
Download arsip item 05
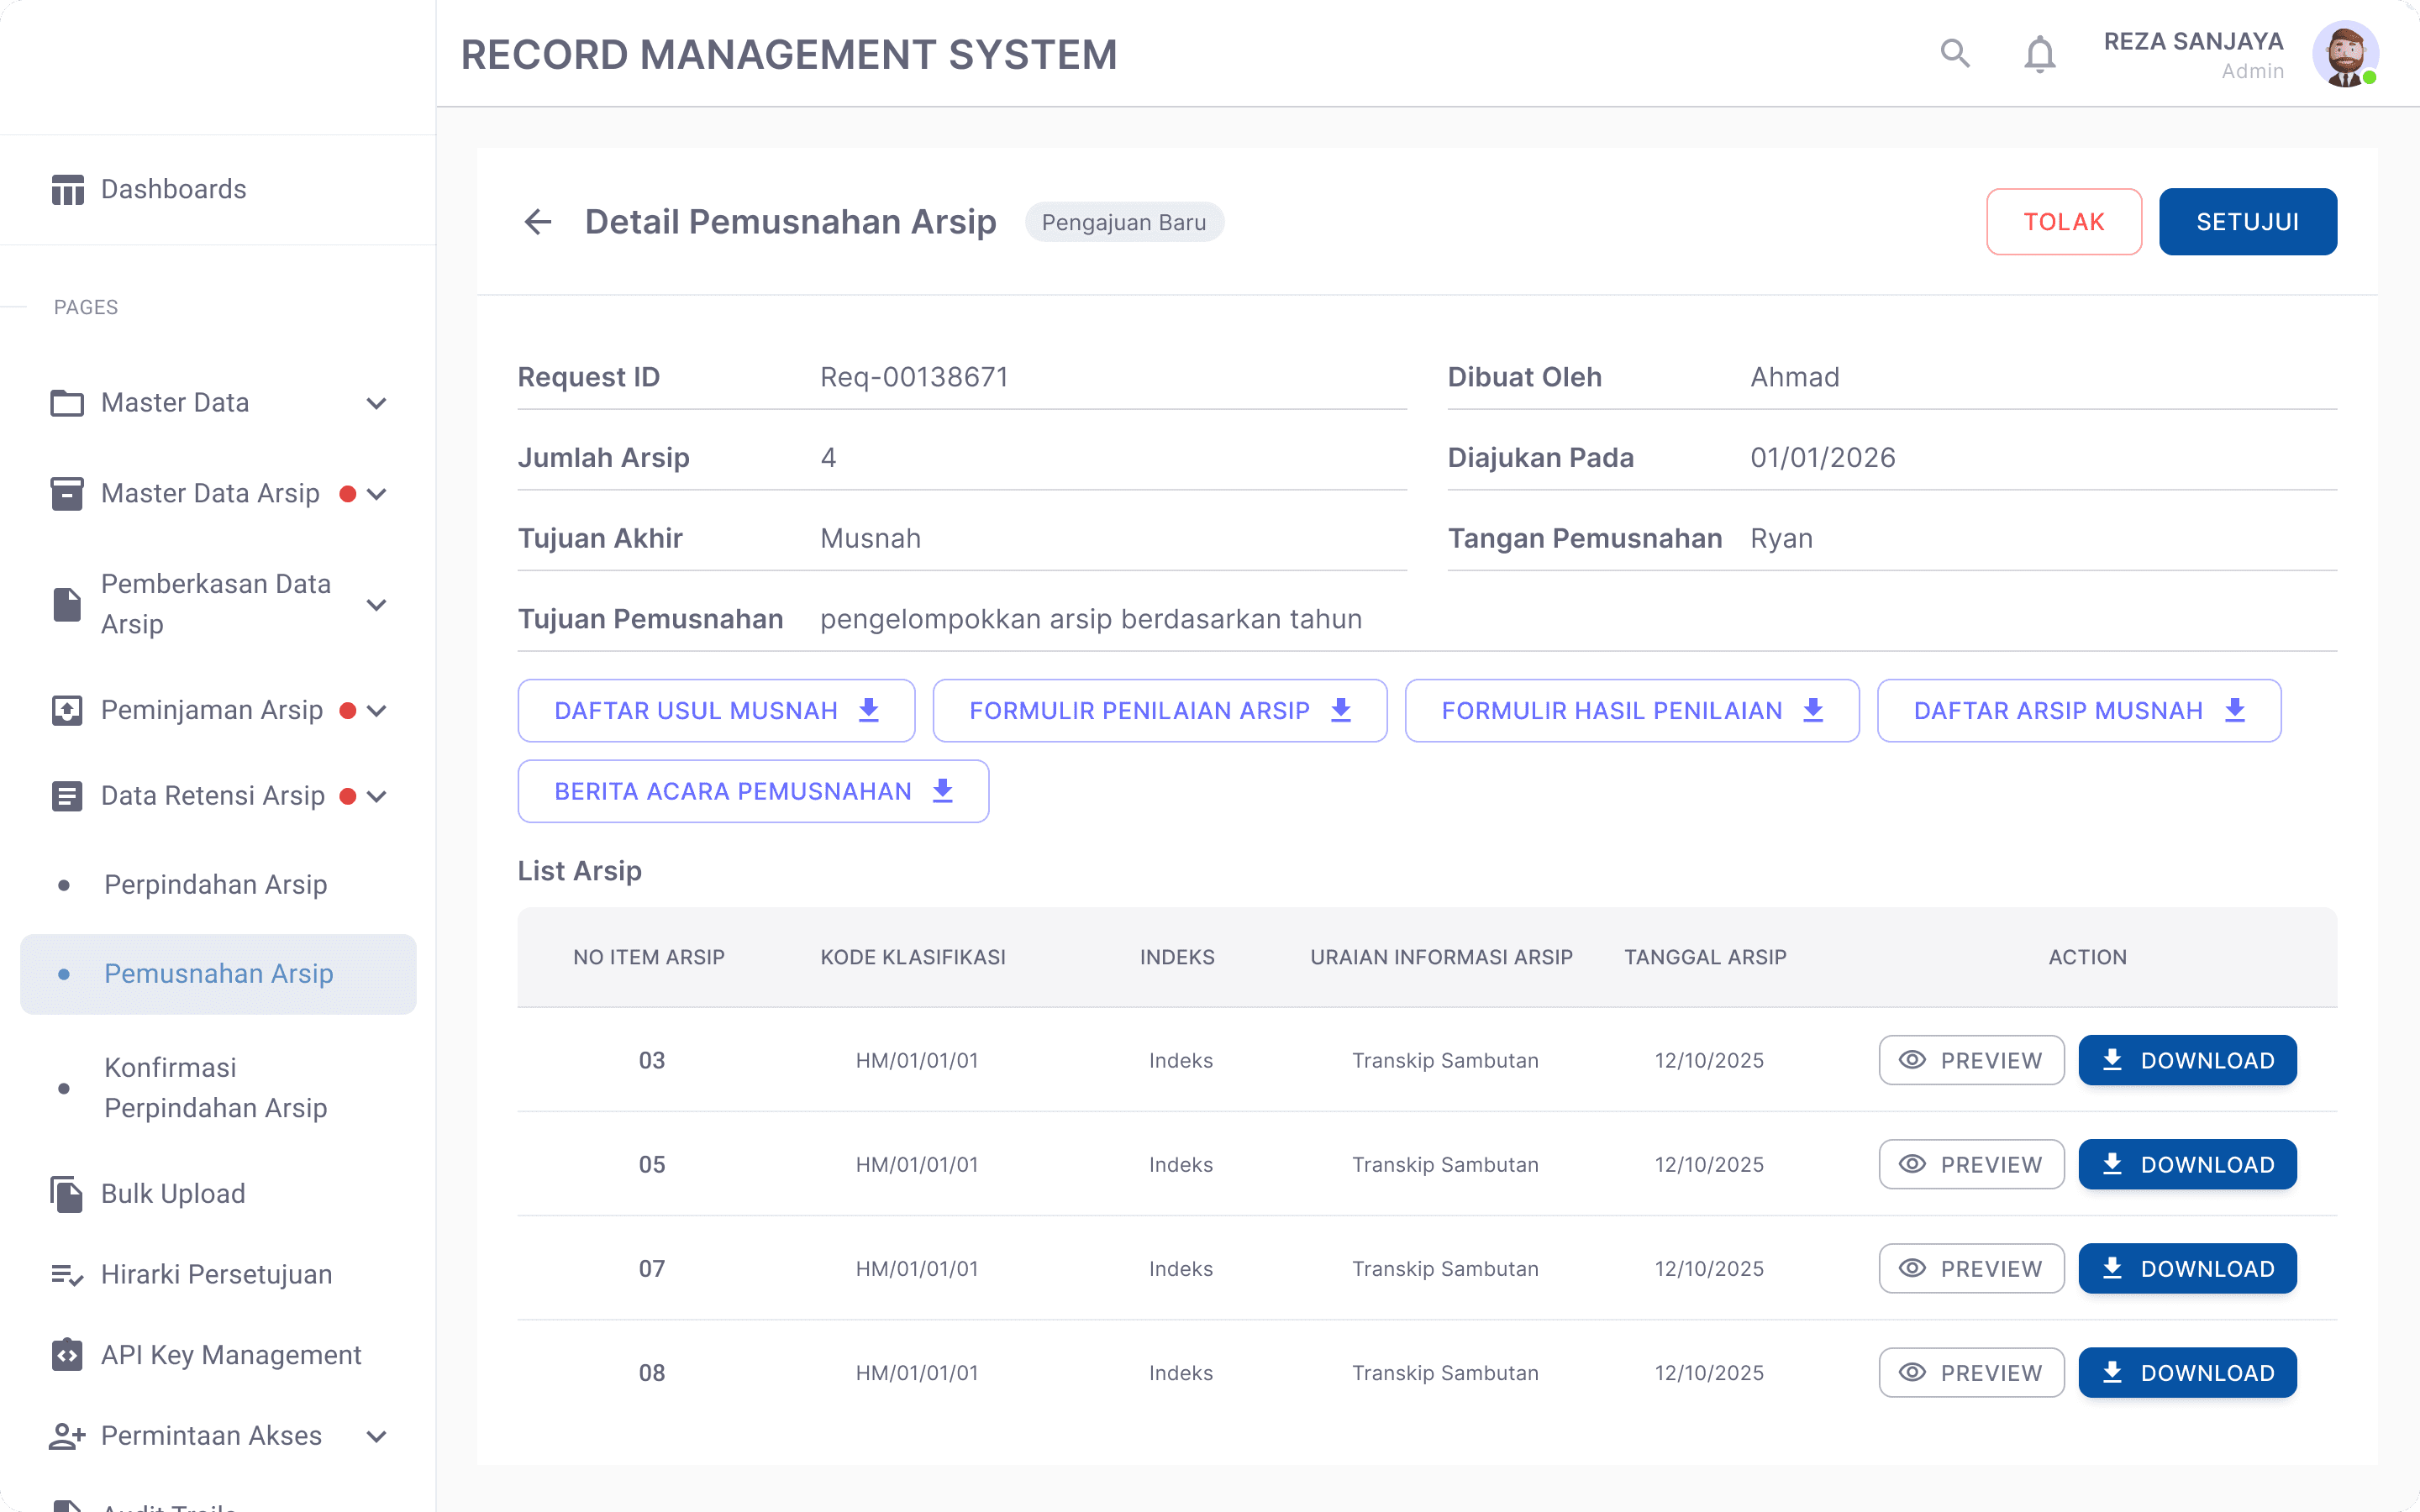pos(2187,1164)
